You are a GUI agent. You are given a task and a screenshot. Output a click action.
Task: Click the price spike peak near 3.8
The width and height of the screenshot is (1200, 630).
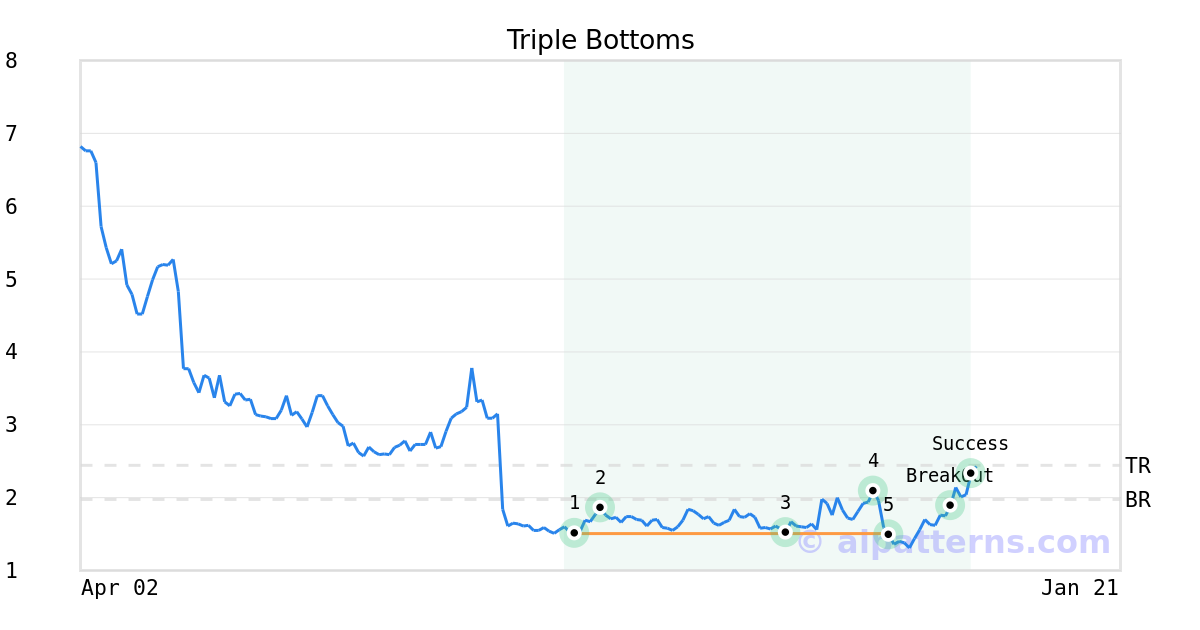472,369
